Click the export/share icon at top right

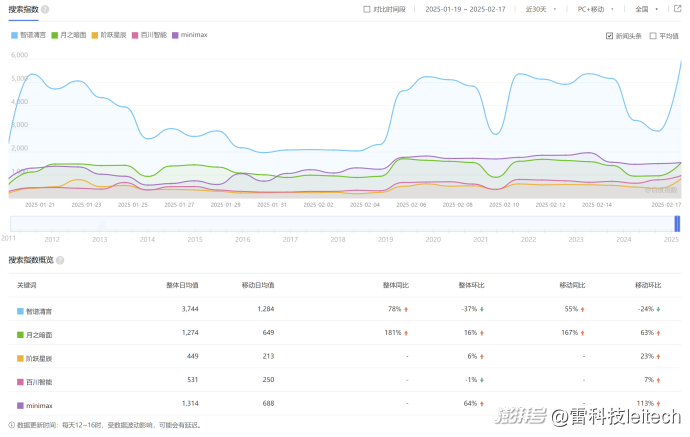(678, 9)
